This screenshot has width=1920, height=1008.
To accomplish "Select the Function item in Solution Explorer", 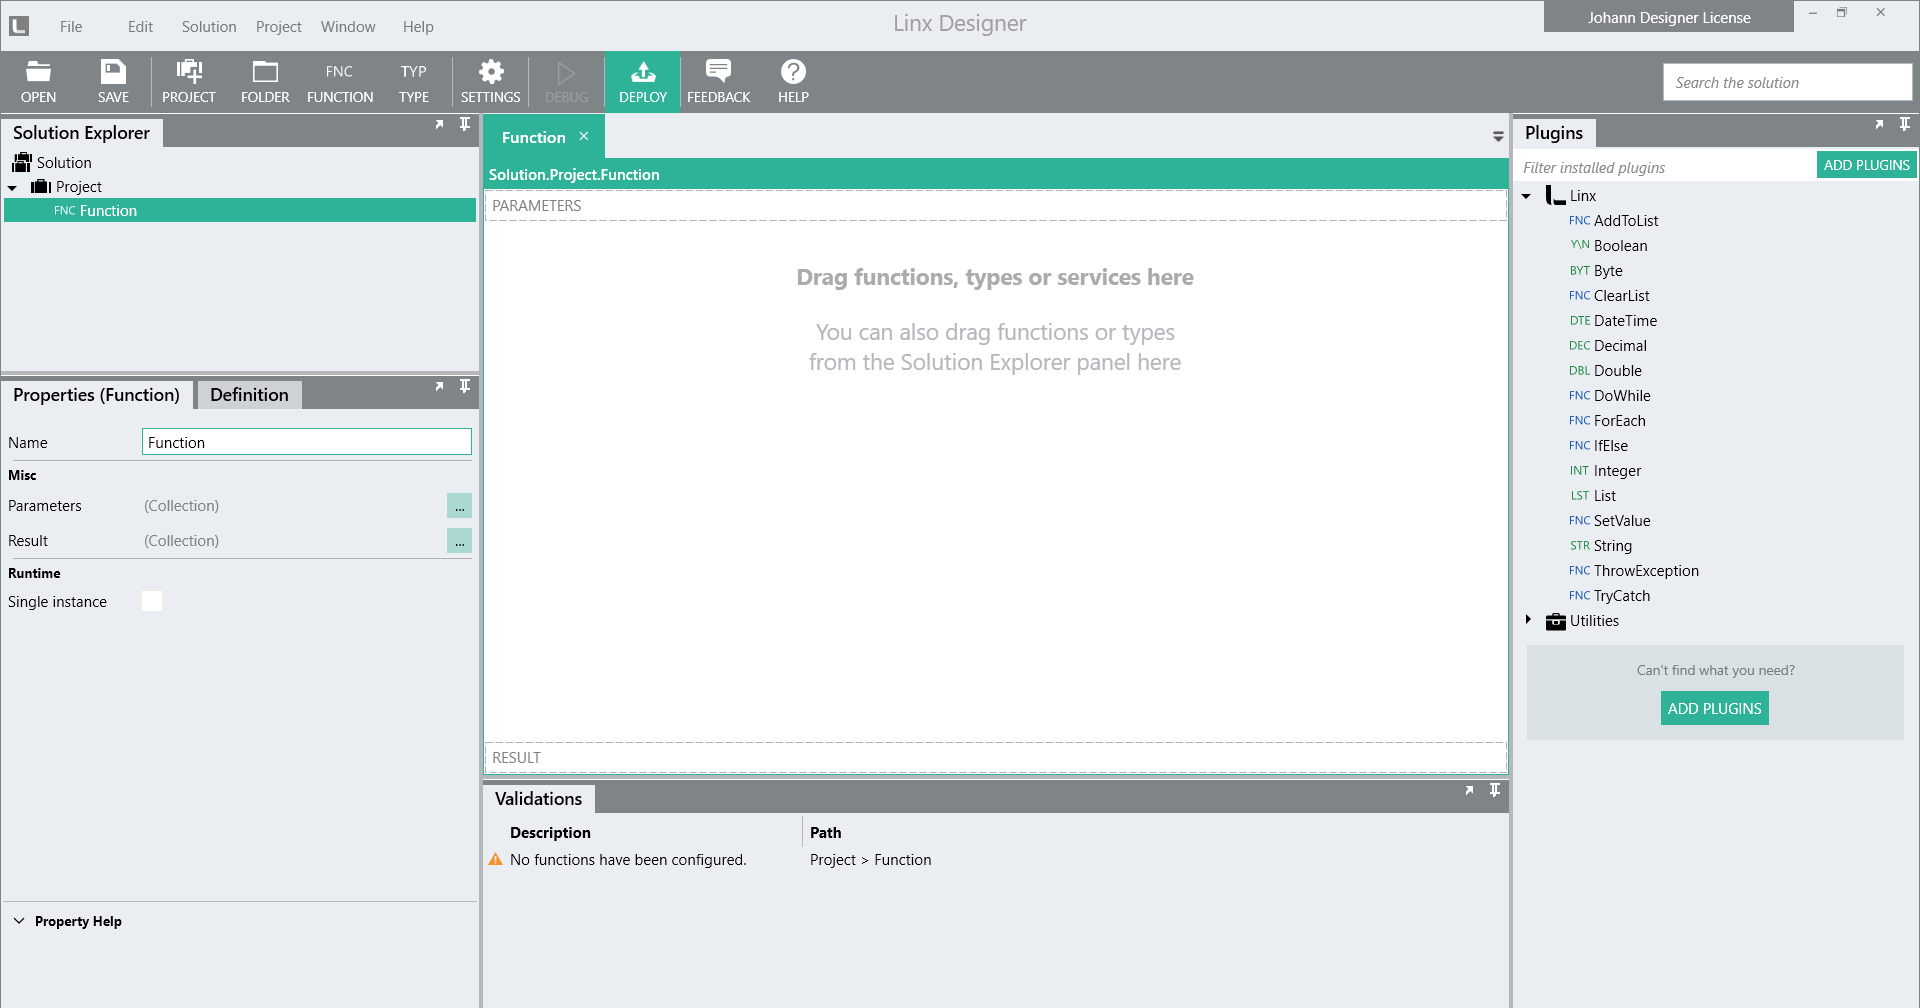I will 240,210.
